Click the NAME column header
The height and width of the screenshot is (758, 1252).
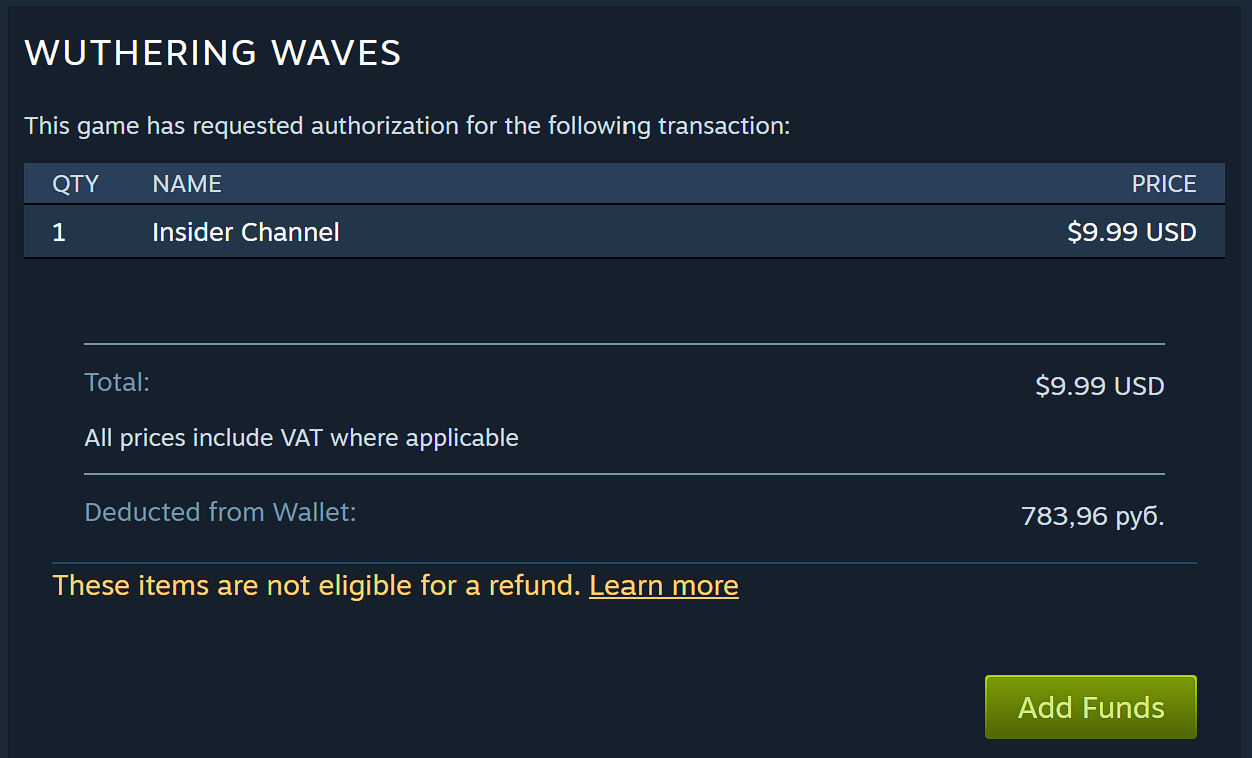coord(187,184)
